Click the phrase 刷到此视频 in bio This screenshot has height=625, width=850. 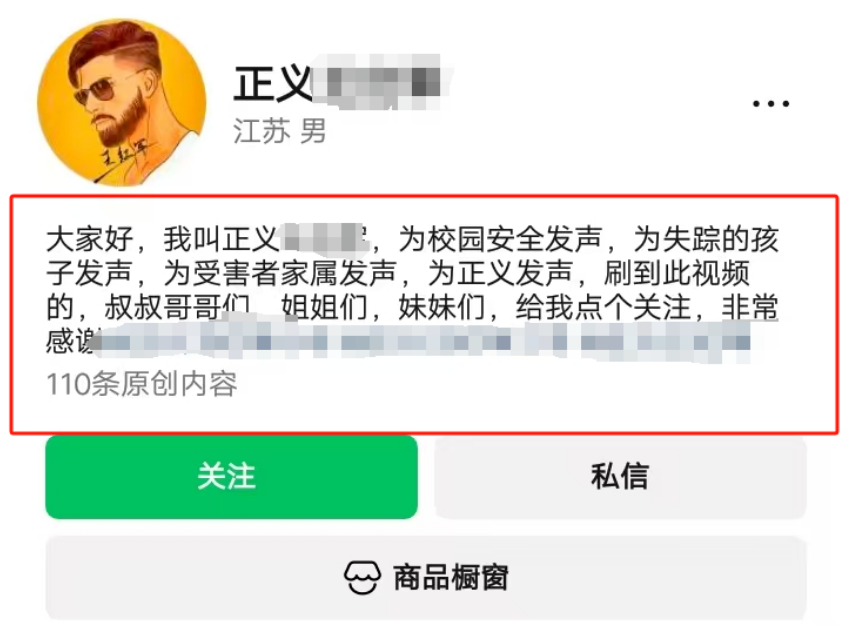677,273
